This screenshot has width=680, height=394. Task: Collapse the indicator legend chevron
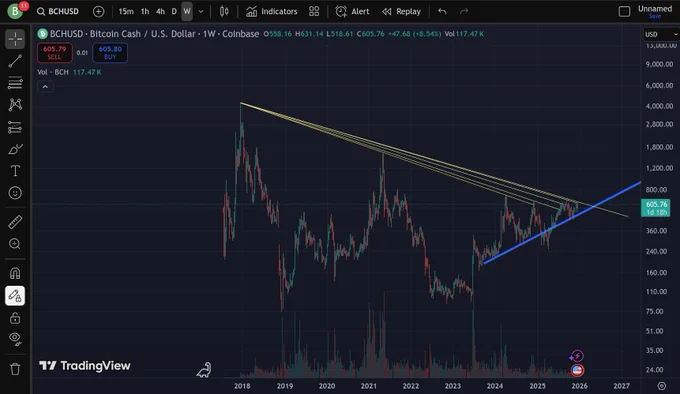[x=45, y=87]
